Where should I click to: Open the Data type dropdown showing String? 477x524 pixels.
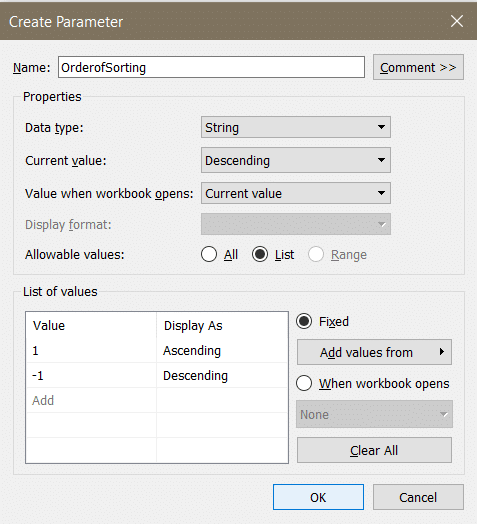[x=296, y=127]
